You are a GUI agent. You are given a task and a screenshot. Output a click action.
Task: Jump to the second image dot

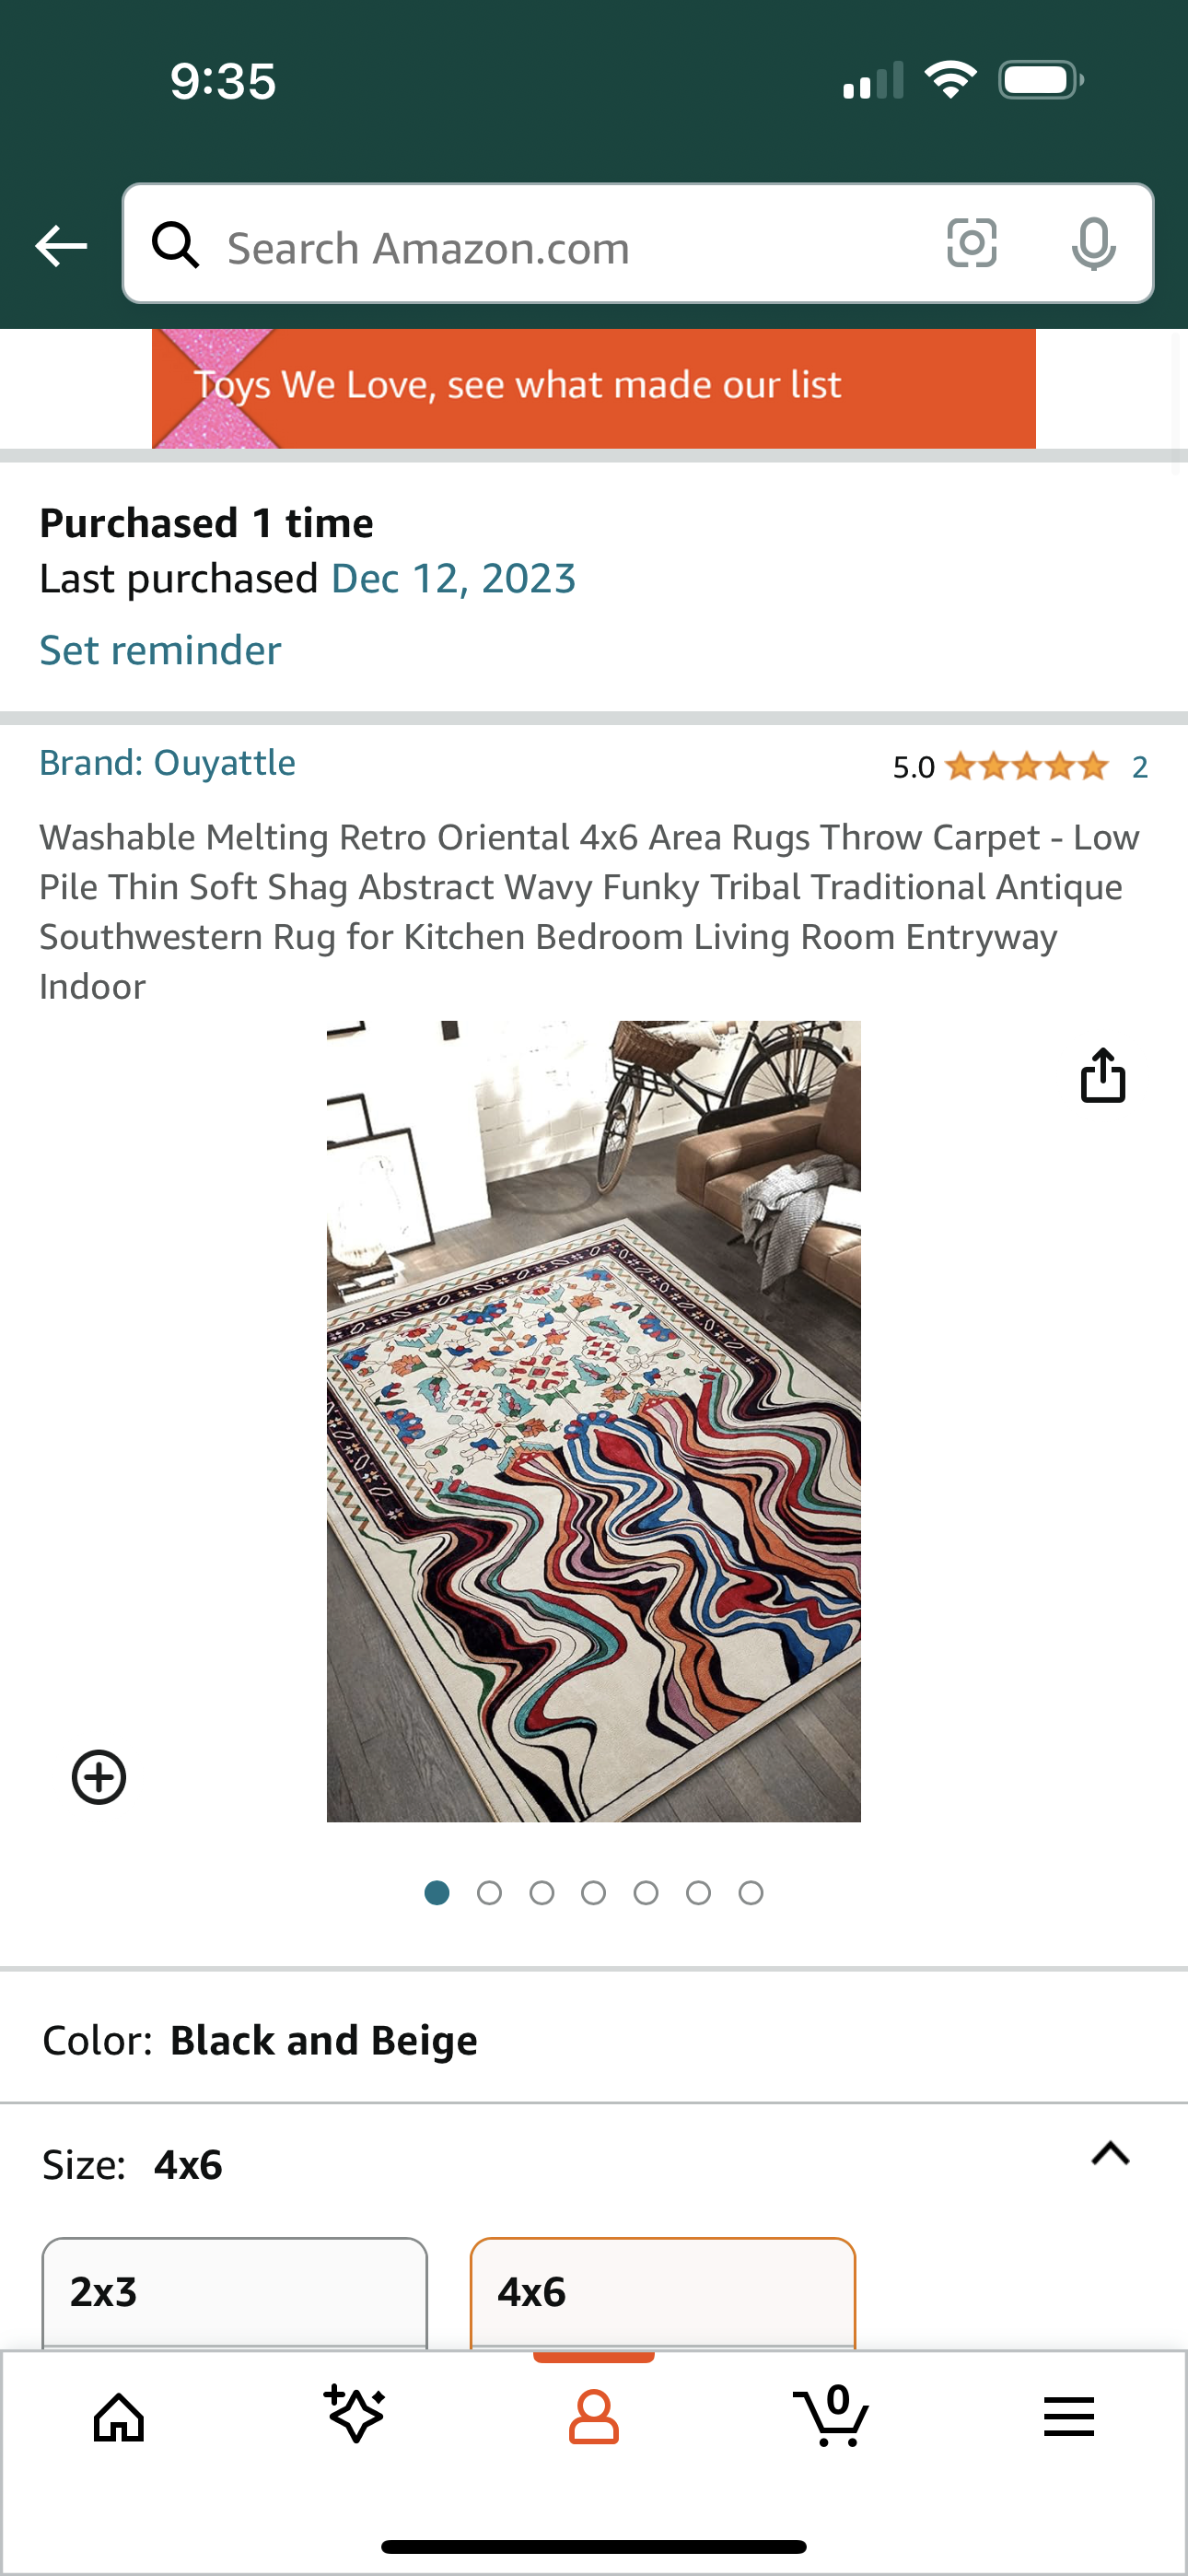pos(489,1893)
